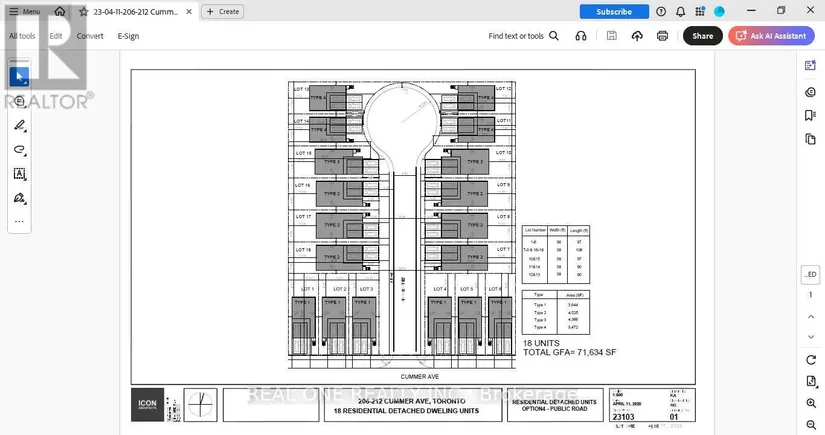This screenshot has width=825, height=435.
Task: Open the Menu hamburger
Action: point(24,12)
